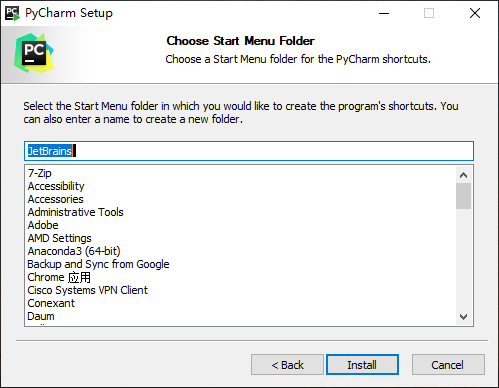The height and width of the screenshot is (388, 499).
Task: Click the scroll down arrow in folder list
Action: 463,316
